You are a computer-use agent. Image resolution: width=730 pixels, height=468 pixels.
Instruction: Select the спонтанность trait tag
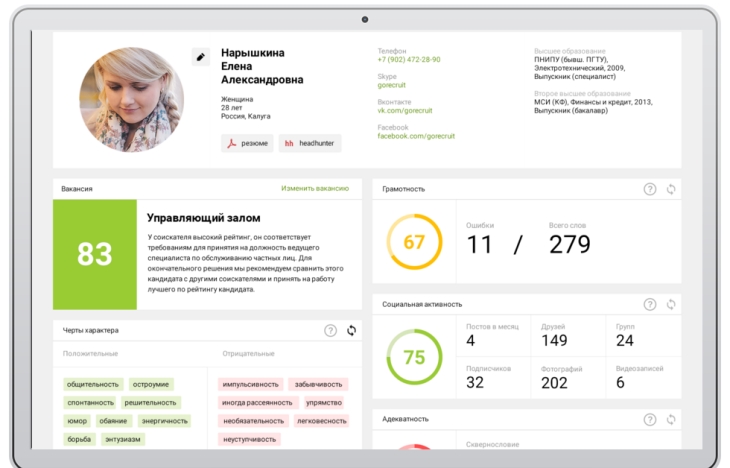90,402
